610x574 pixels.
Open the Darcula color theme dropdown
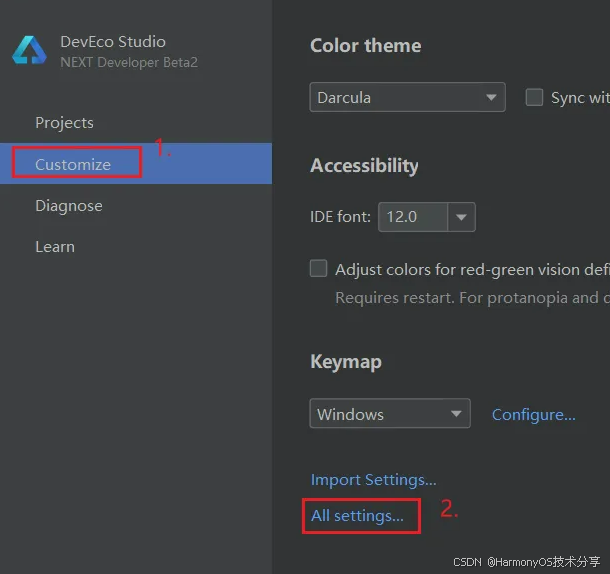pos(407,97)
